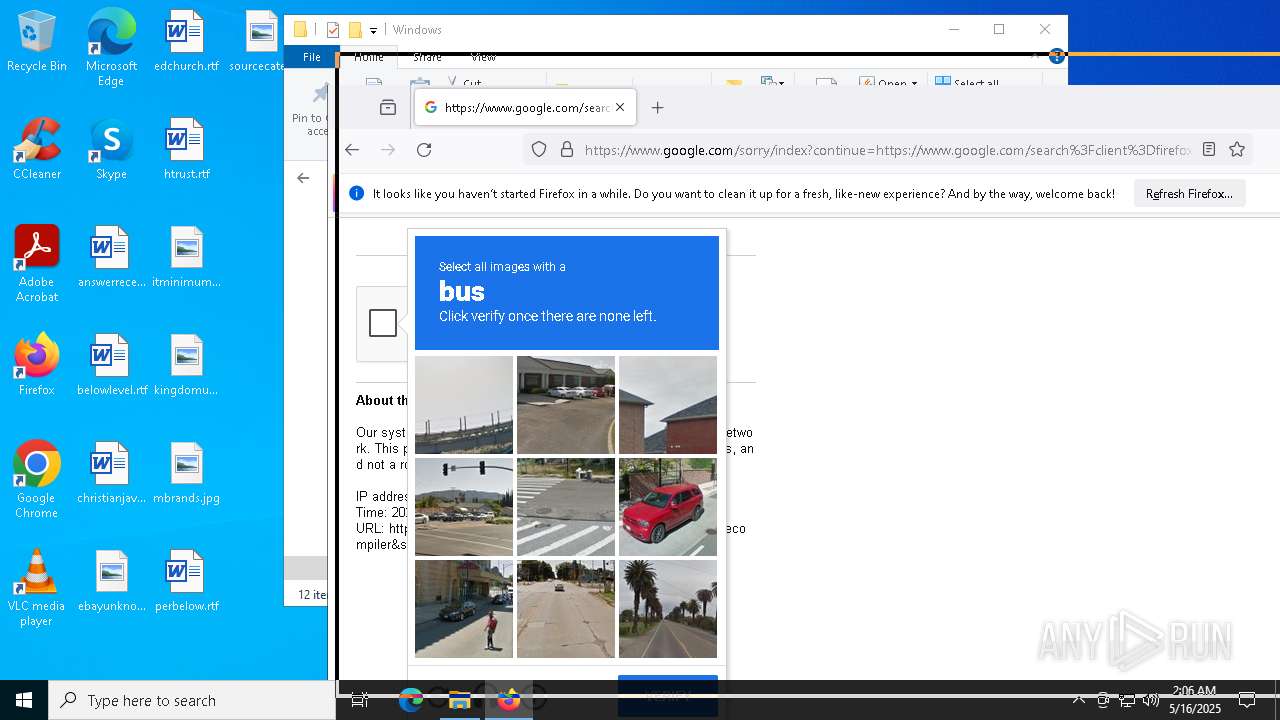Select htrust.rtf document on desktop

click(x=186, y=149)
